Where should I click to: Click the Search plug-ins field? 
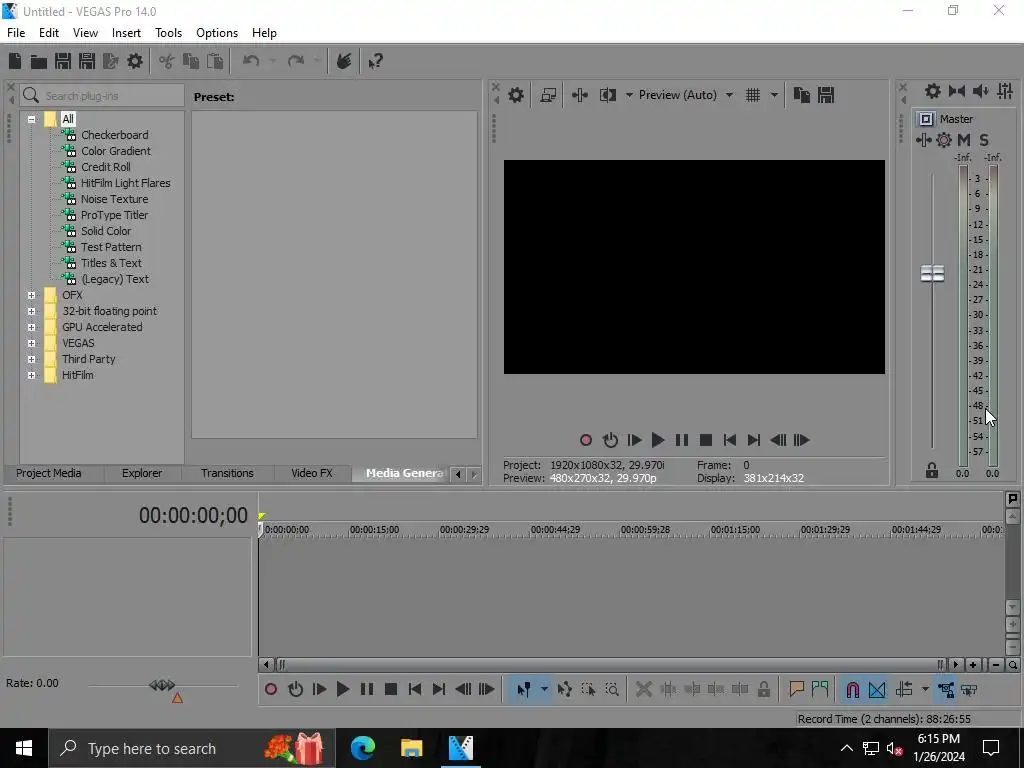click(102, 96)
